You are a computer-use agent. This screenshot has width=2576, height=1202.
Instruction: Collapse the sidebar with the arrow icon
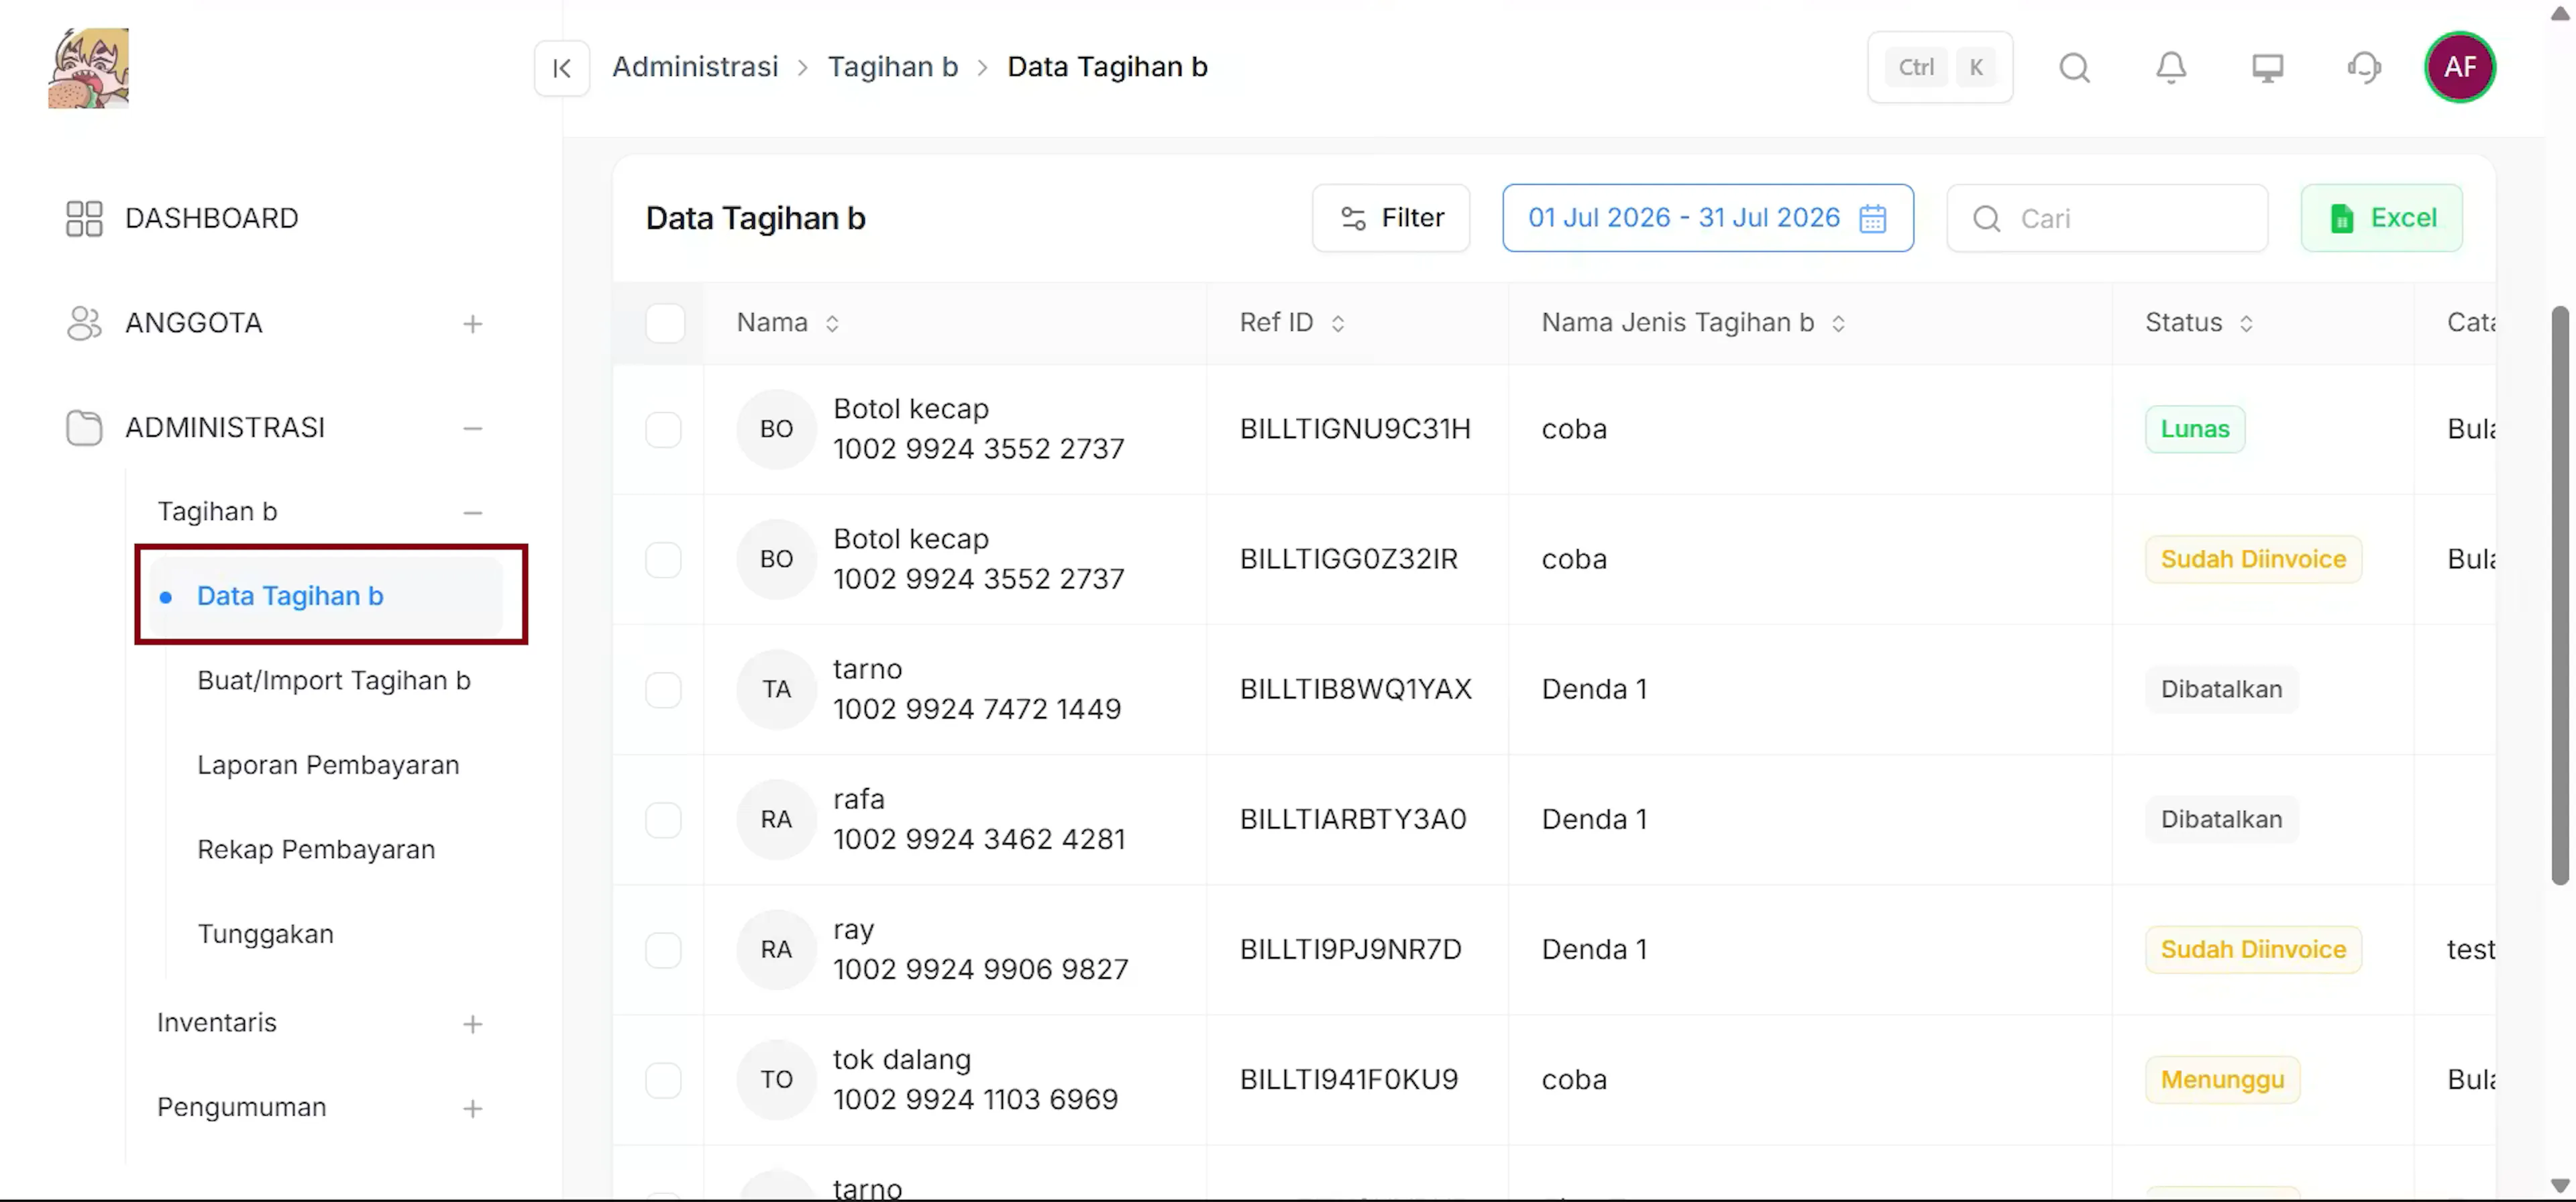click(561, 68)
